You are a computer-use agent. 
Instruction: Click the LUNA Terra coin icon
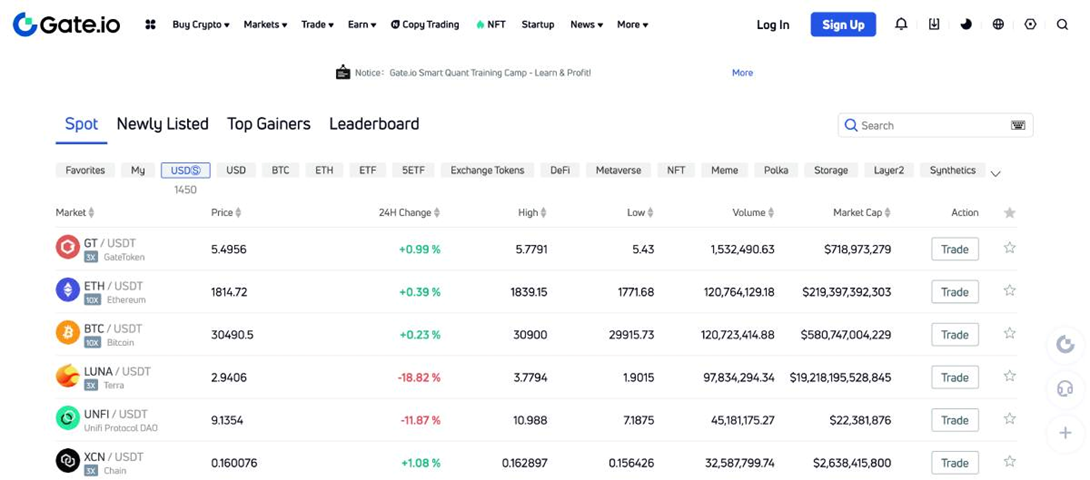tap(68, 376)
